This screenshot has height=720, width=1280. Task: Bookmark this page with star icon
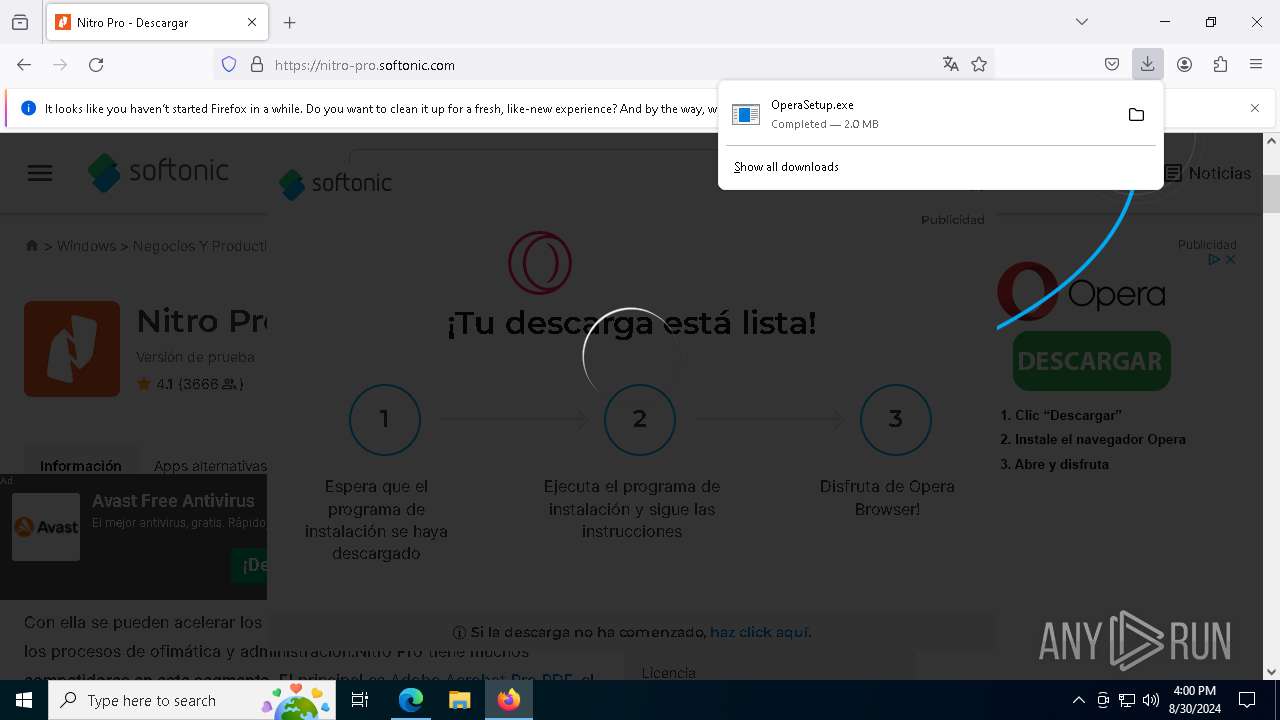click(979, 65)
